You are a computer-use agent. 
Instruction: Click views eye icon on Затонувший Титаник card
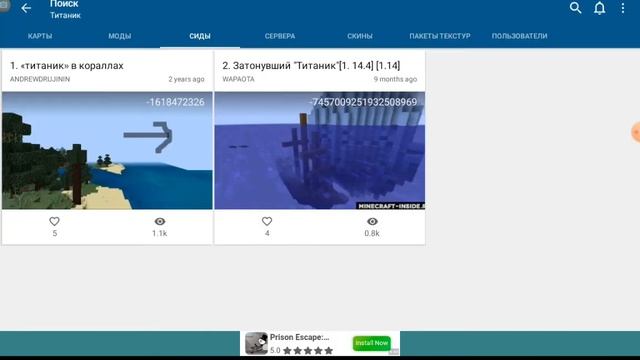pyautogui.click(x=372, y=221)
